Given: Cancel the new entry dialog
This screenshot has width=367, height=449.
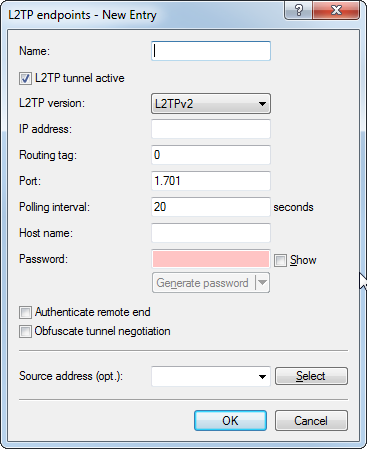Looking at the screenshot, I should (311, 421).
